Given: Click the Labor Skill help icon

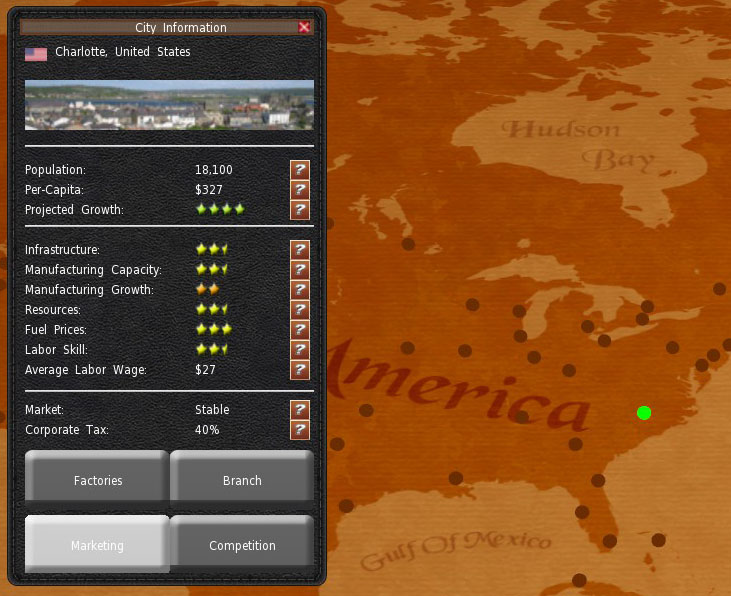Looking at the screenshot, I should 299,350.
